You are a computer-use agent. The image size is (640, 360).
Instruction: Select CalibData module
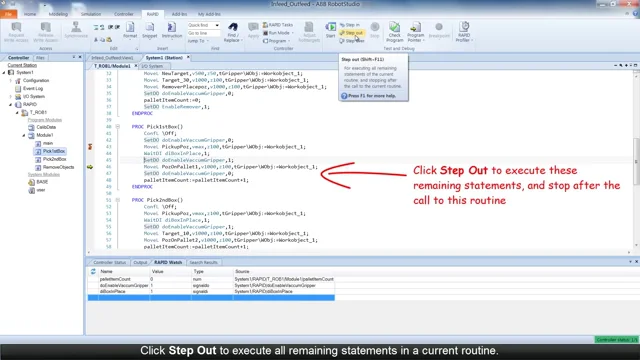[46, 127]
